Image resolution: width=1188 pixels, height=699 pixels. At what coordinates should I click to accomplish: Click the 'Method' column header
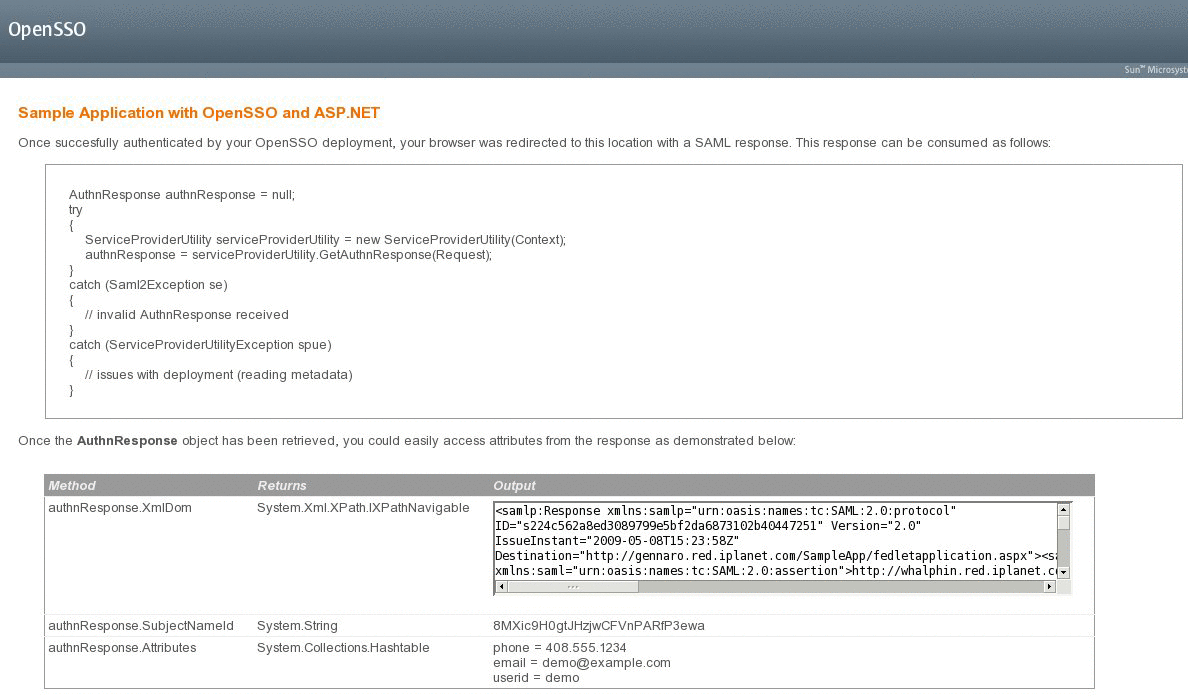tap(72, 485)
